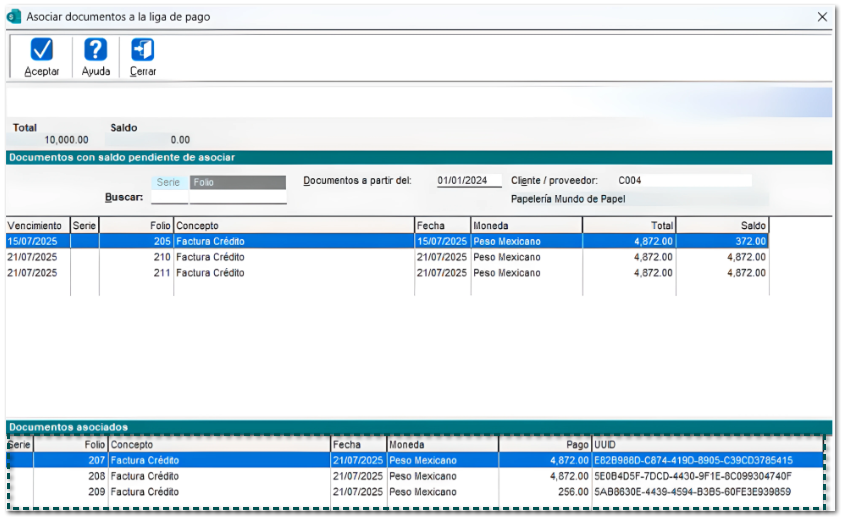
Task: Select the Serie search option
Action: [169, 183]
